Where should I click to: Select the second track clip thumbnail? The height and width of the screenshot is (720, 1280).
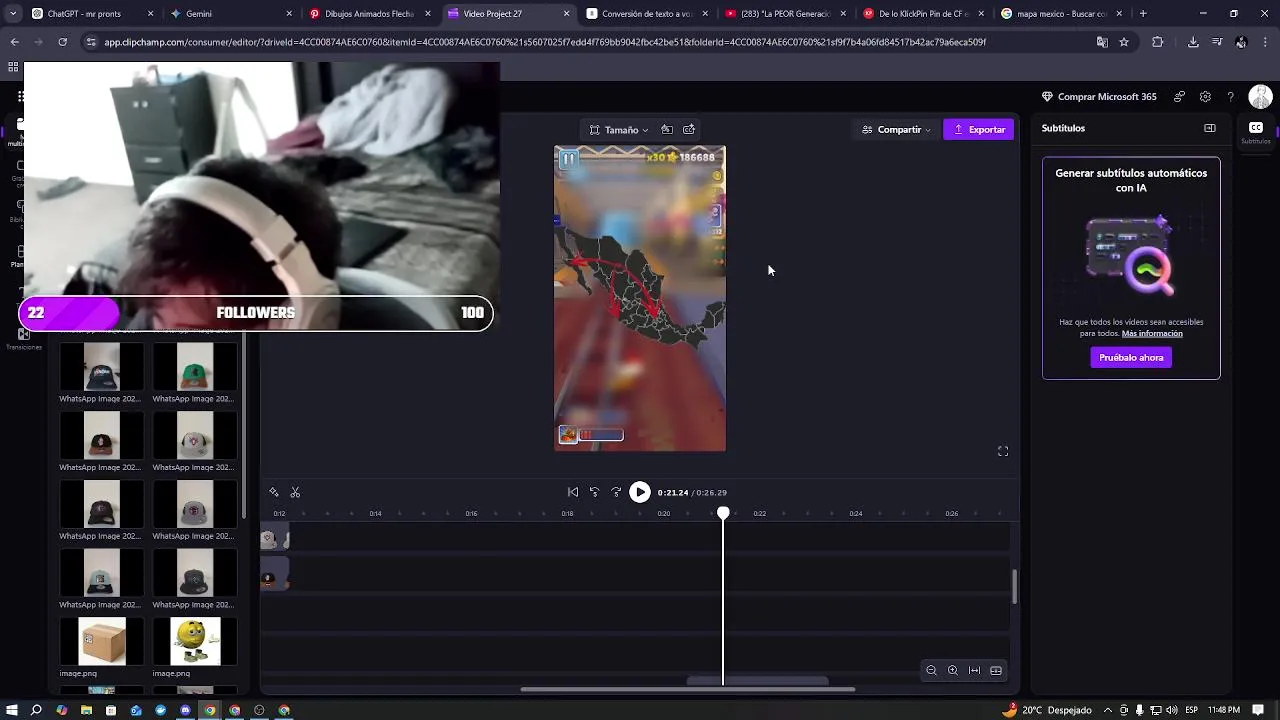[x=274, y=575]
